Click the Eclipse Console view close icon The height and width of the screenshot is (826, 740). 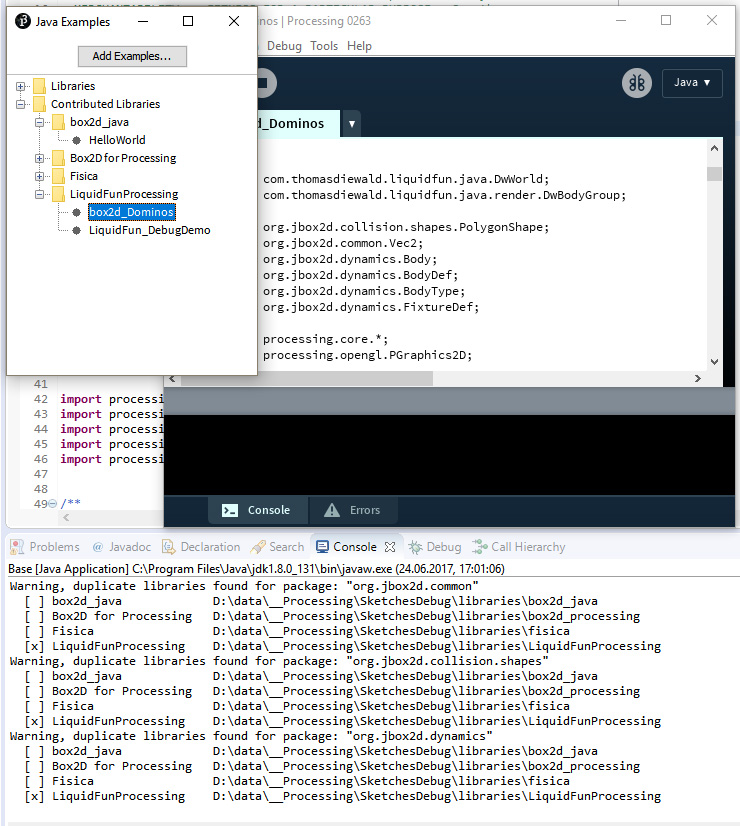[x=390, y=547]
